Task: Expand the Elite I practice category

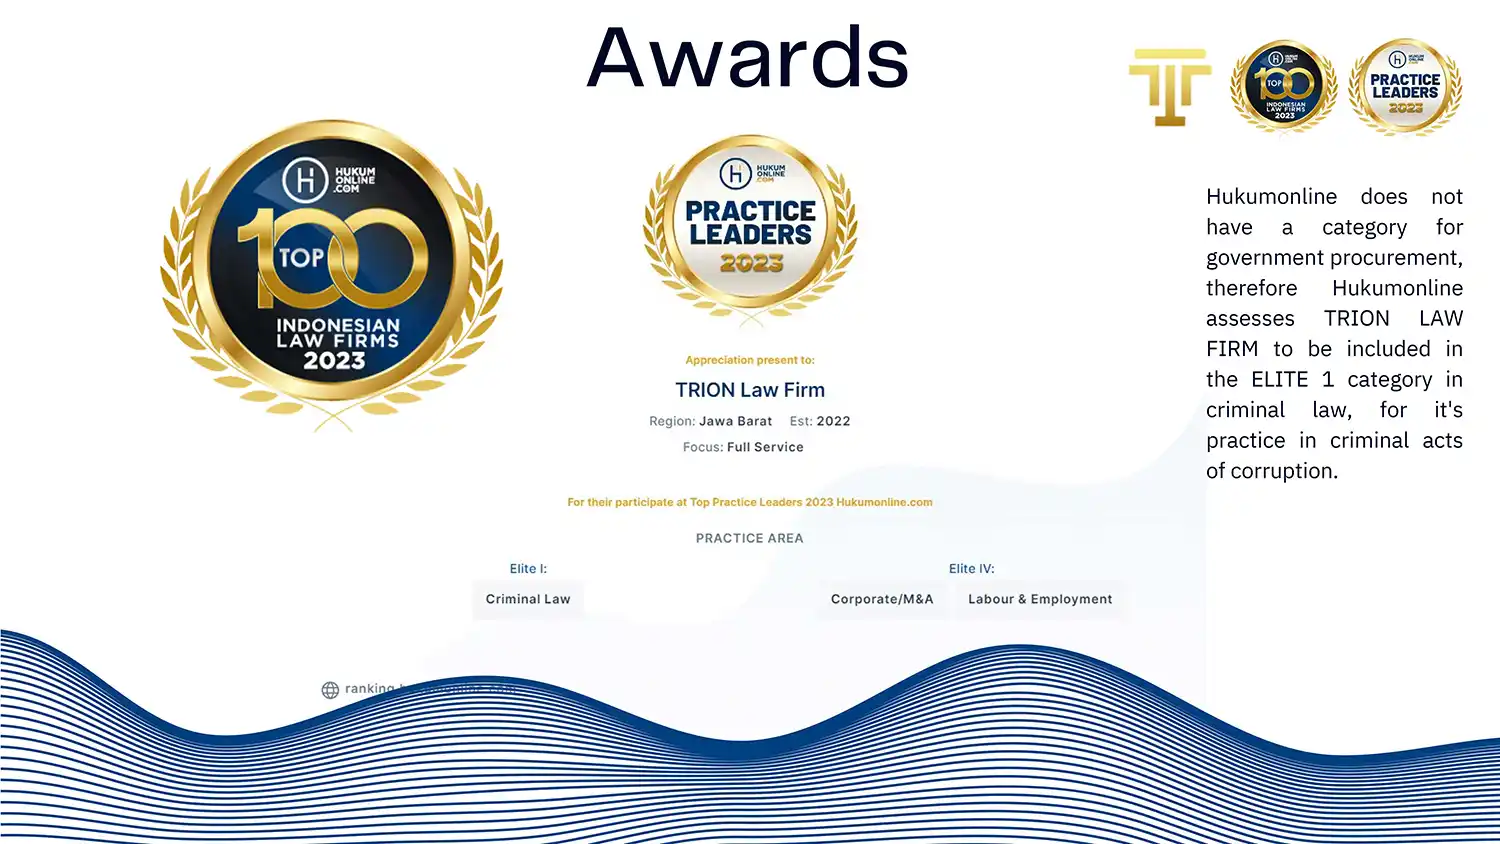Action: pos(528,568)
